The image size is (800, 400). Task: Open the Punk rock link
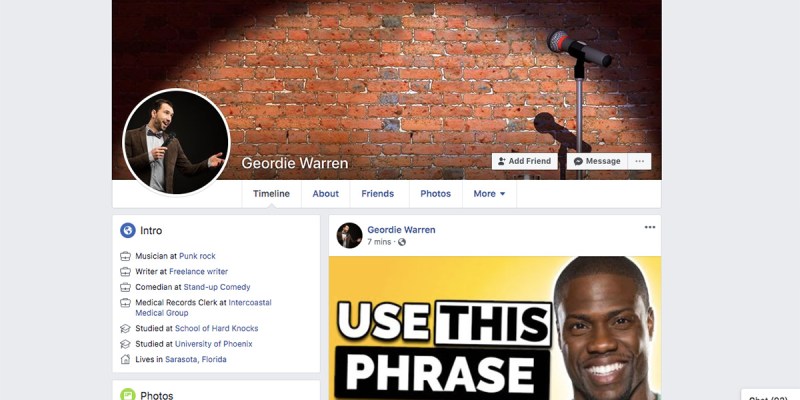tap(197, 256)
